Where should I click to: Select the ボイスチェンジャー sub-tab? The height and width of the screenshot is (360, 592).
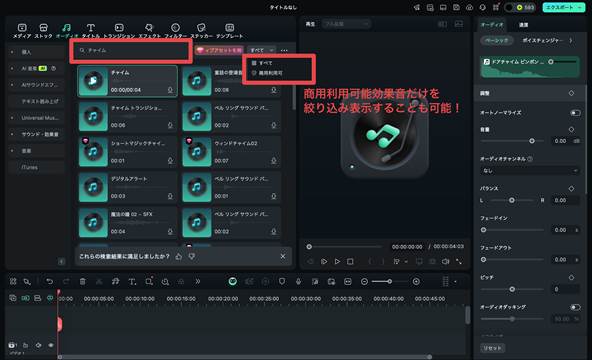click(x=542, y=40)
